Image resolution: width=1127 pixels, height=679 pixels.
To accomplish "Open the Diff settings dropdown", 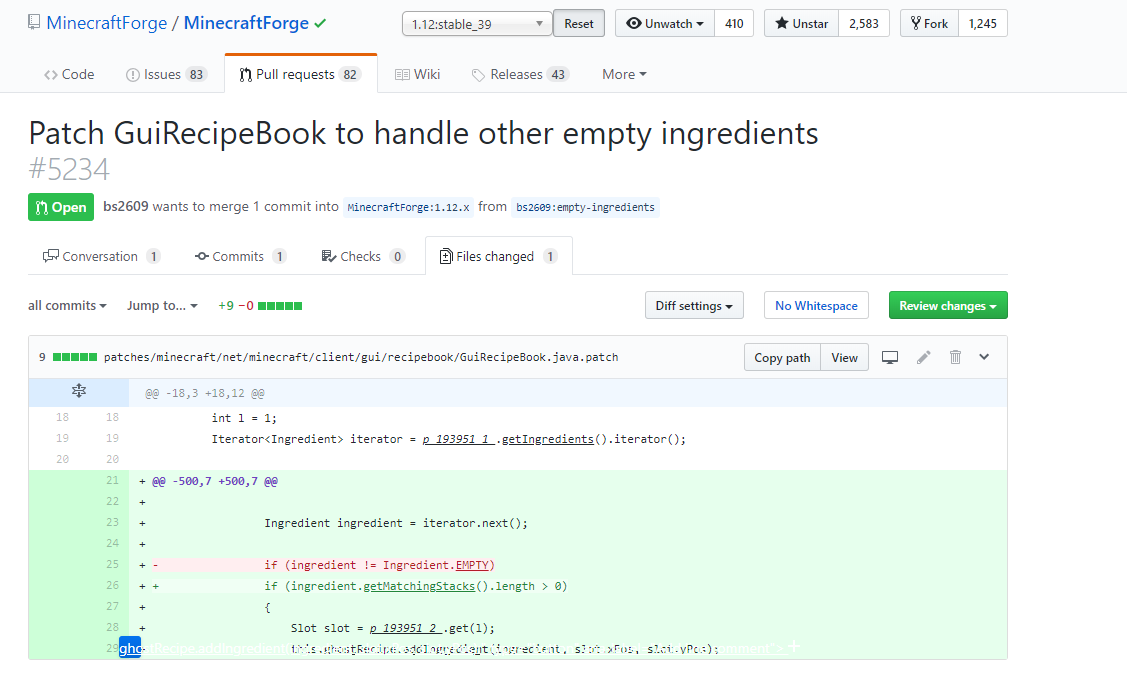I will pos(694,305).
